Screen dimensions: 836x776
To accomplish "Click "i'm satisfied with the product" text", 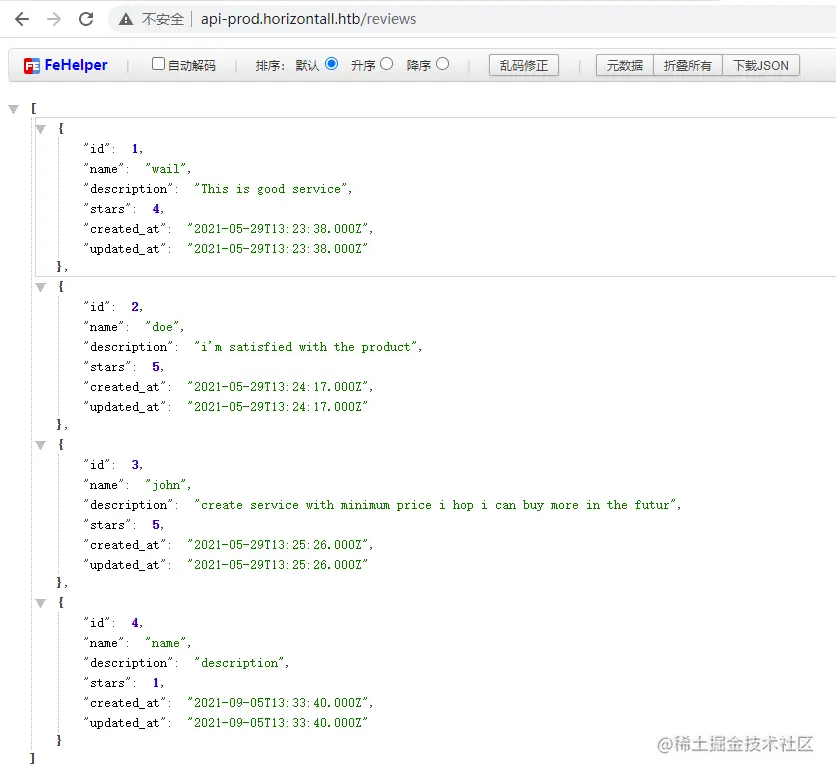I will [306, 347].
